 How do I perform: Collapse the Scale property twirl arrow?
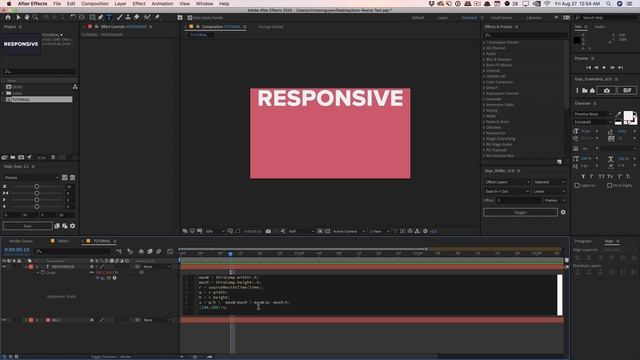[x=38, y=272]
